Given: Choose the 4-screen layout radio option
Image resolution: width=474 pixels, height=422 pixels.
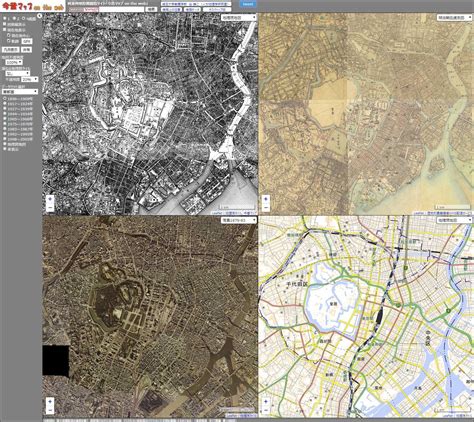Looking at the screenshot, I should tap(23, 19).
